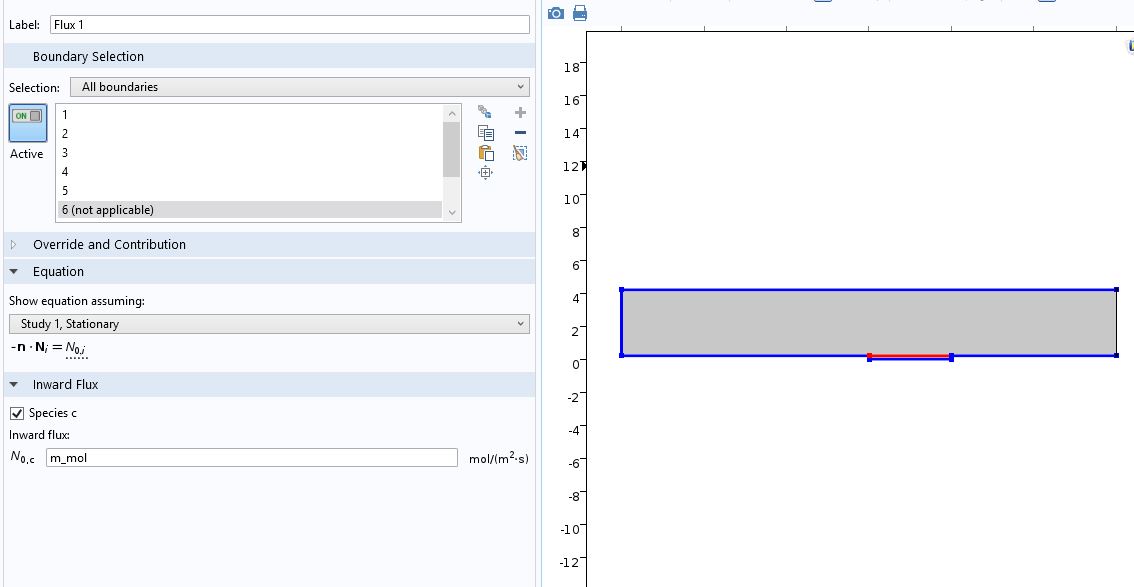
Task: Click the minus Remove from Selection icon
Action: (520, 133)
